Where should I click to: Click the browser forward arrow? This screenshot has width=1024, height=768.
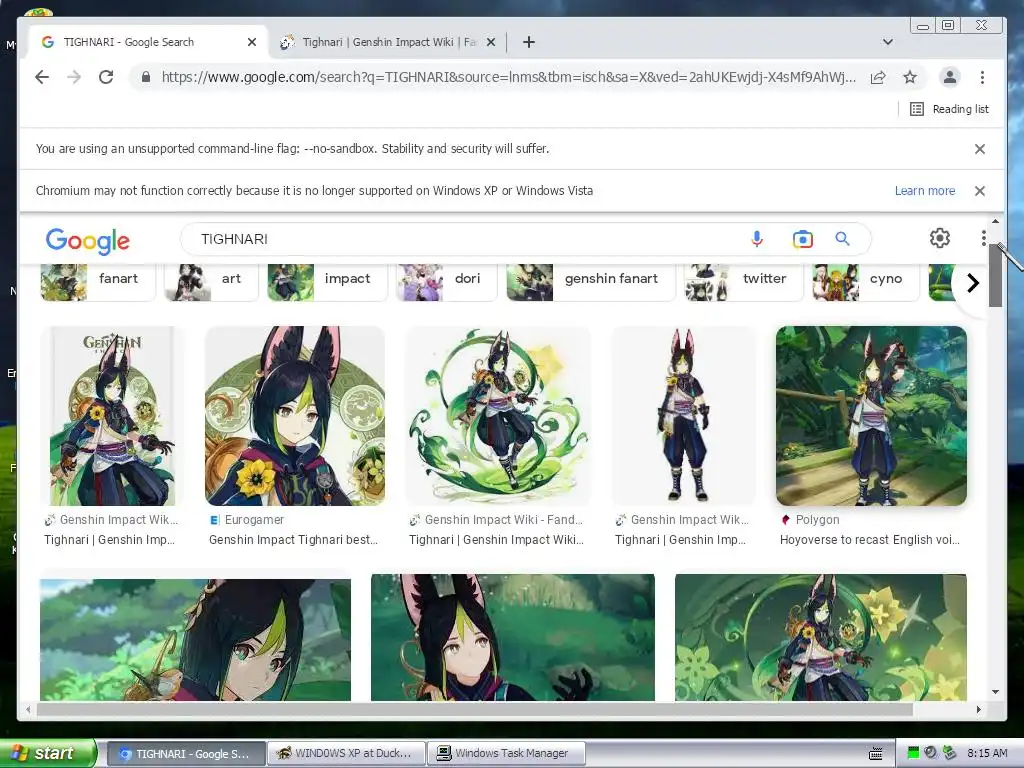pyautogui.click(x=74, y=77)
